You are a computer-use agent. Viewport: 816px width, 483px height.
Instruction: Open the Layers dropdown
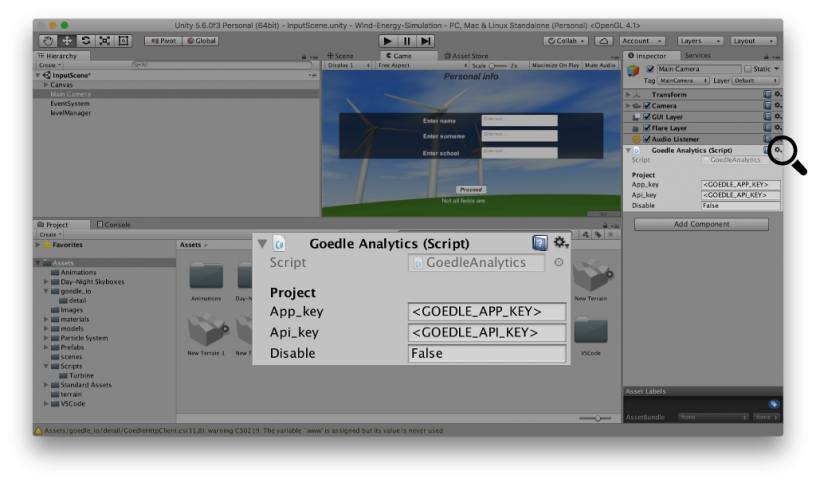click(700, 41)
